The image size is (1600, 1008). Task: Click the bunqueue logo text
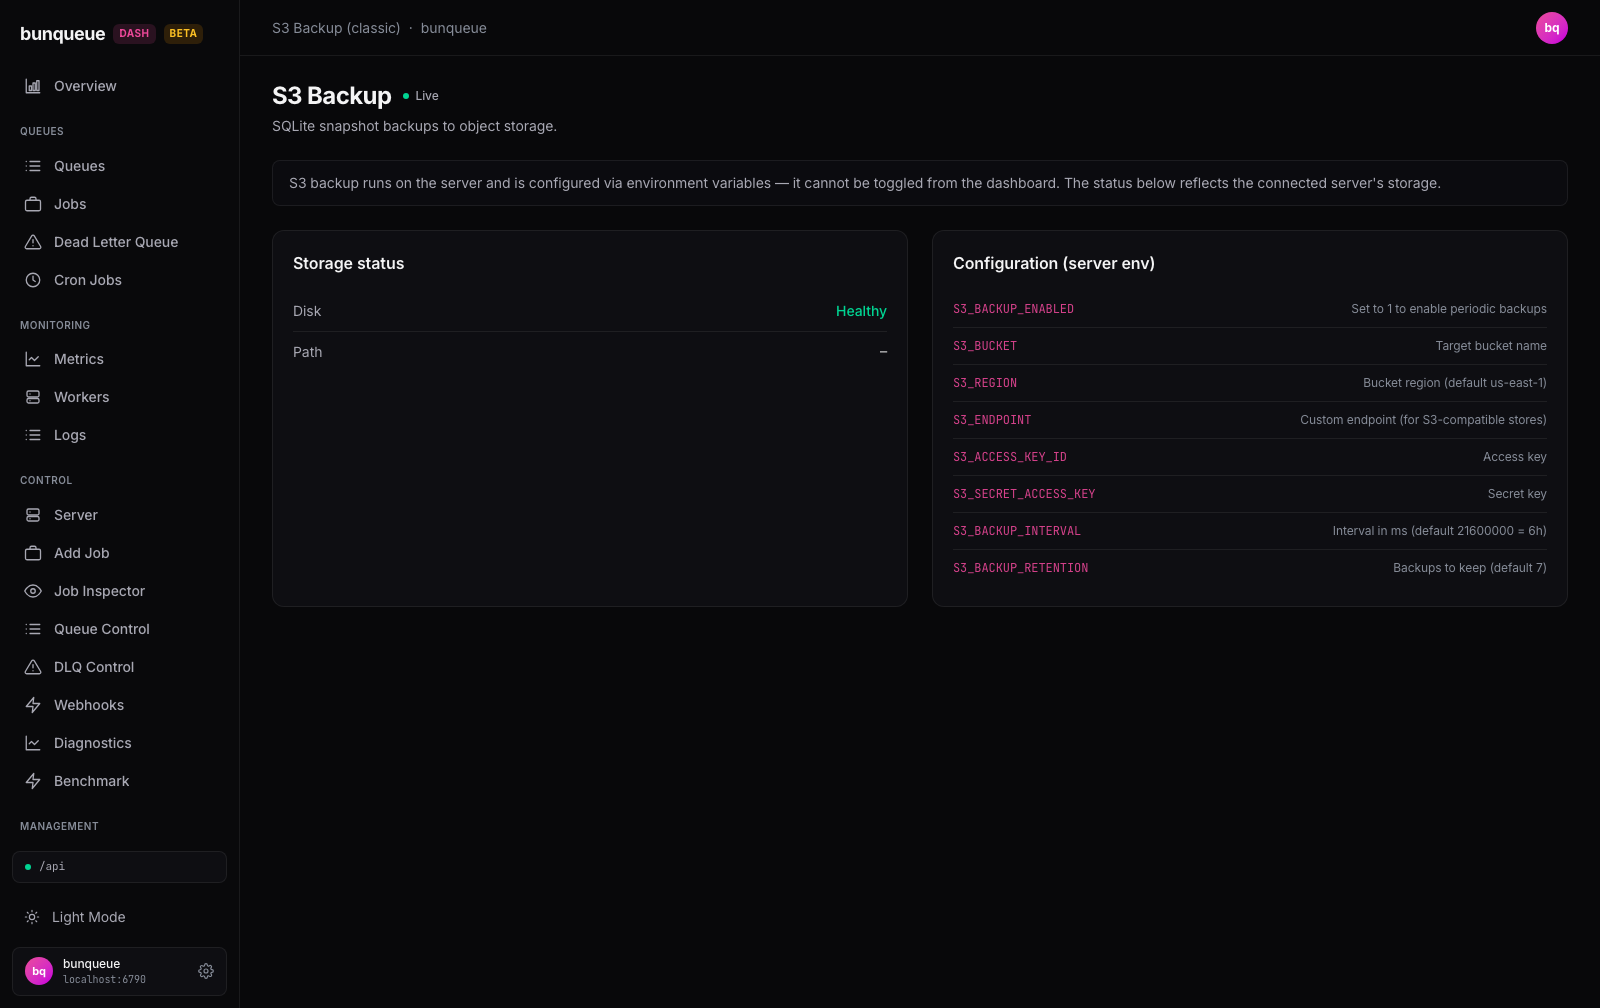click(x=62, y=34)
